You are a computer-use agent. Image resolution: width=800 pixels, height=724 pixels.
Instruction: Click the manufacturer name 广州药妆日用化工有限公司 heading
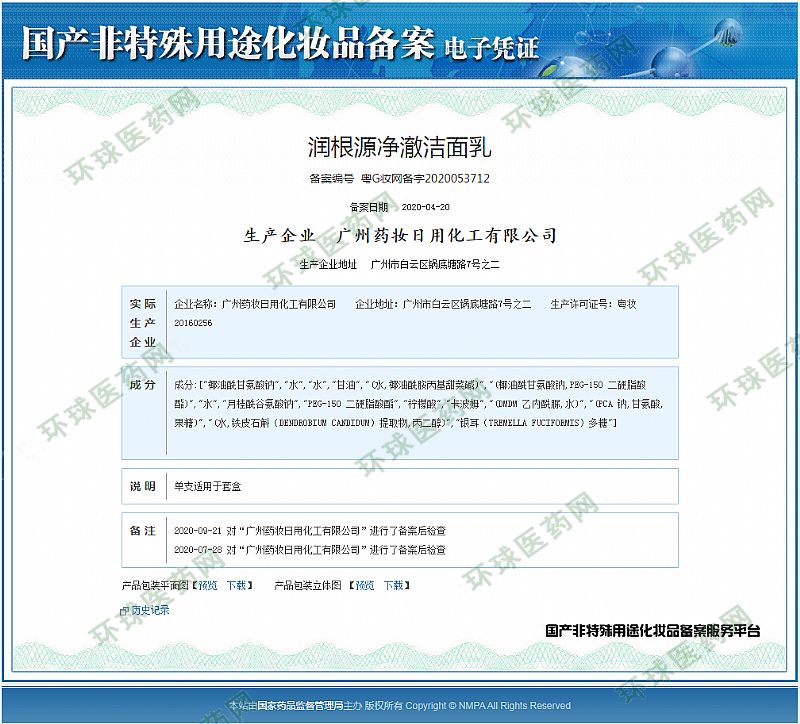click(447, 236)
